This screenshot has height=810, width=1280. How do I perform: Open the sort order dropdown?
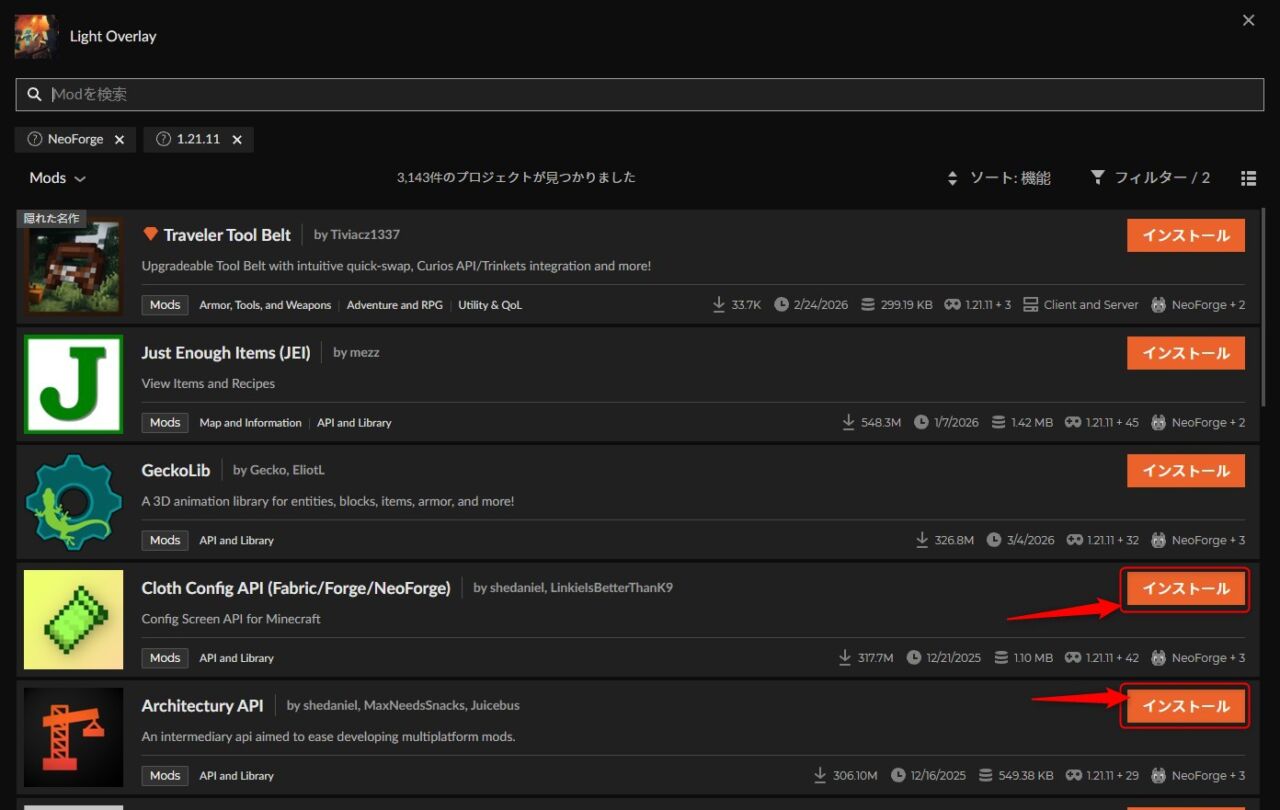(999, 178)
